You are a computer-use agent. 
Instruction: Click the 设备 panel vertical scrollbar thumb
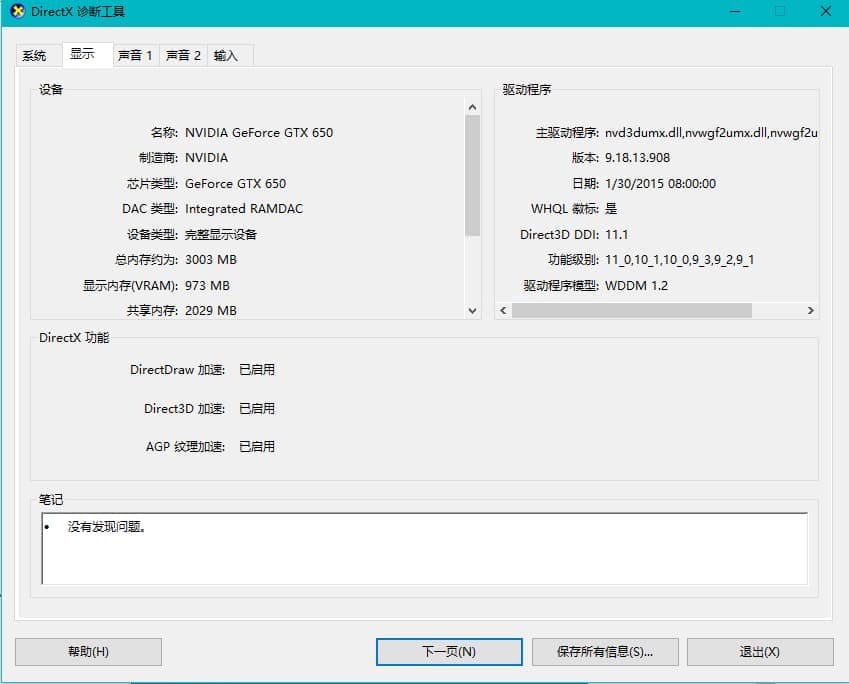[473, 175]
